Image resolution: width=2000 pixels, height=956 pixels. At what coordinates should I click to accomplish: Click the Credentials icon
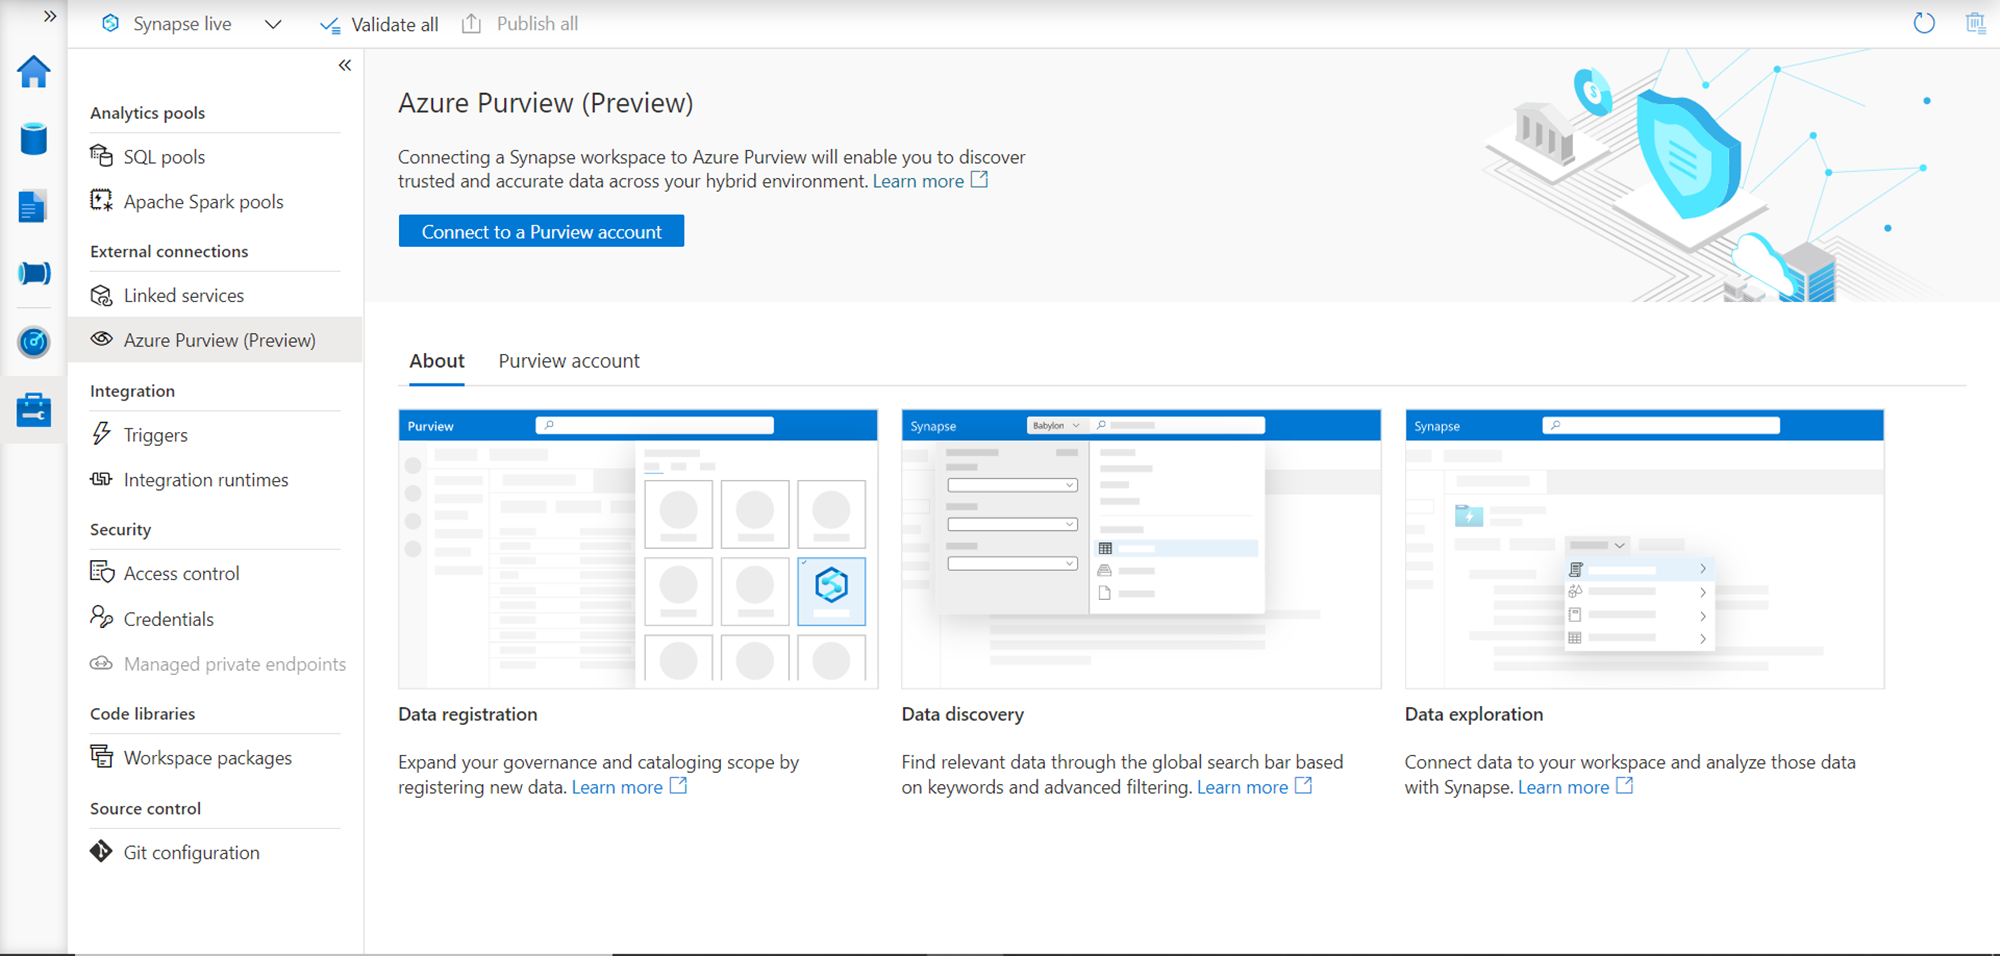pyautogui.click(x=101, y=617)
